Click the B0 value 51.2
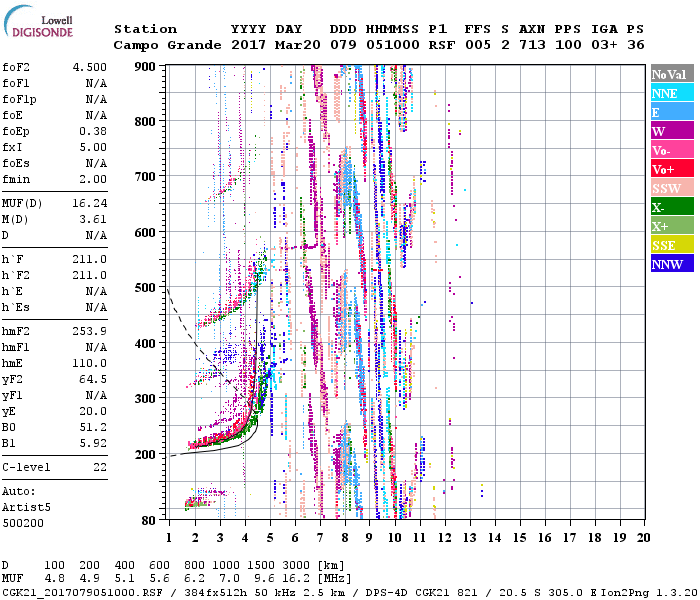The image size is (700, 600). point(93,427)
